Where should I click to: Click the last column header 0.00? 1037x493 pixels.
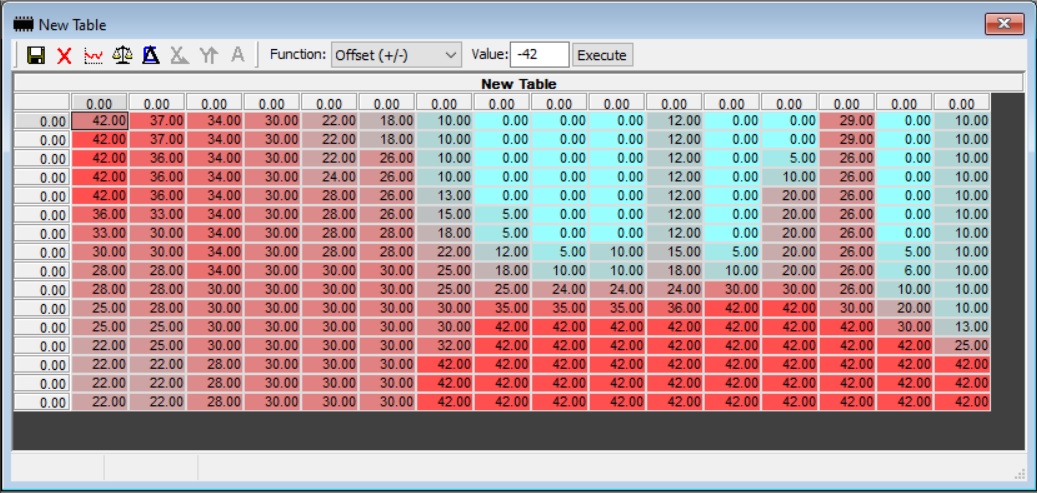pos(962,103)
